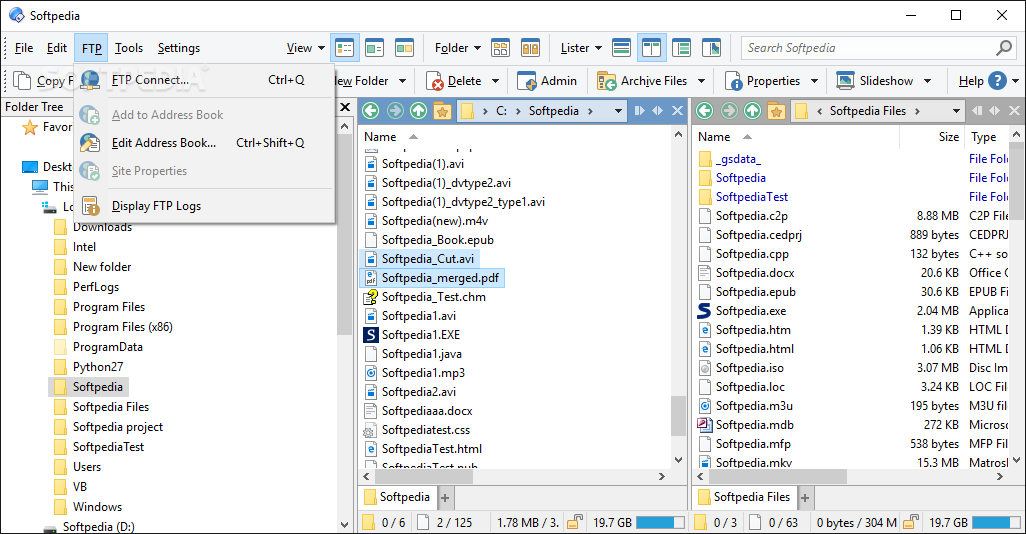Click the two-pane icon right of Folder menu
Image resolution: width=1026 pixels, height=534 pixels.
pyautogui.click(x=531, y=48)
